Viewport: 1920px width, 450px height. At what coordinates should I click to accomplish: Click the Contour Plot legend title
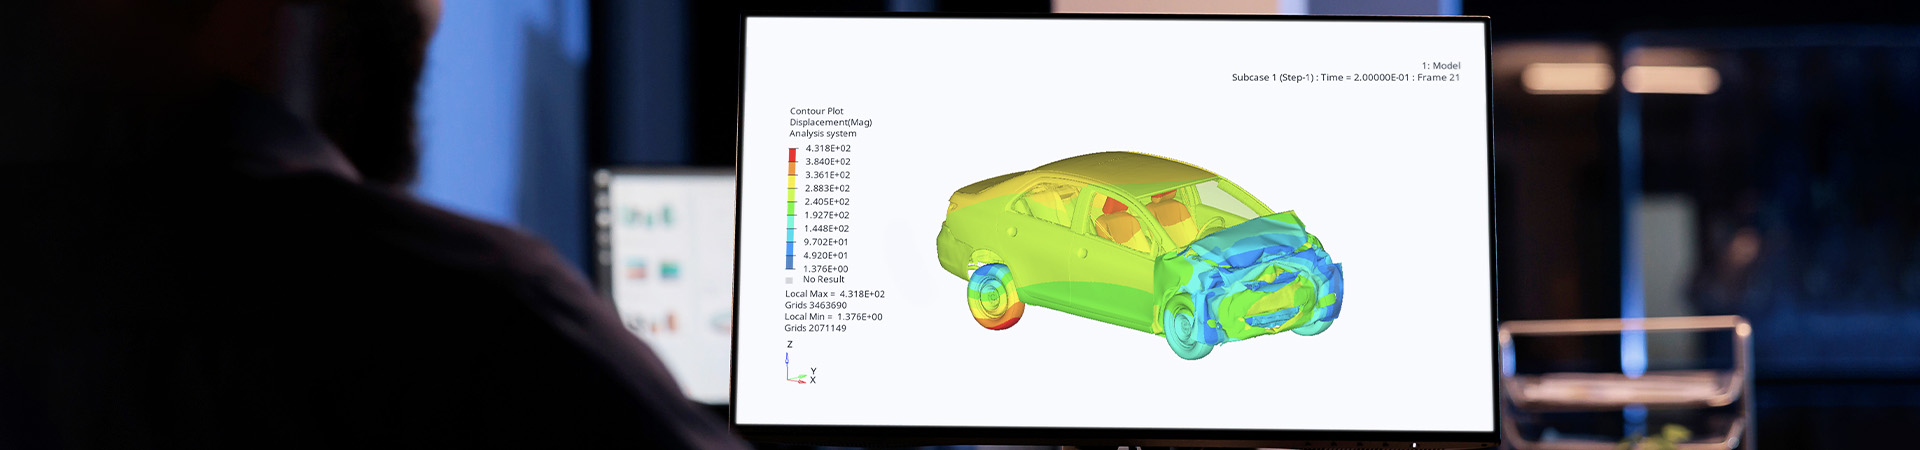pyautogui.click(x=817, y=111)
